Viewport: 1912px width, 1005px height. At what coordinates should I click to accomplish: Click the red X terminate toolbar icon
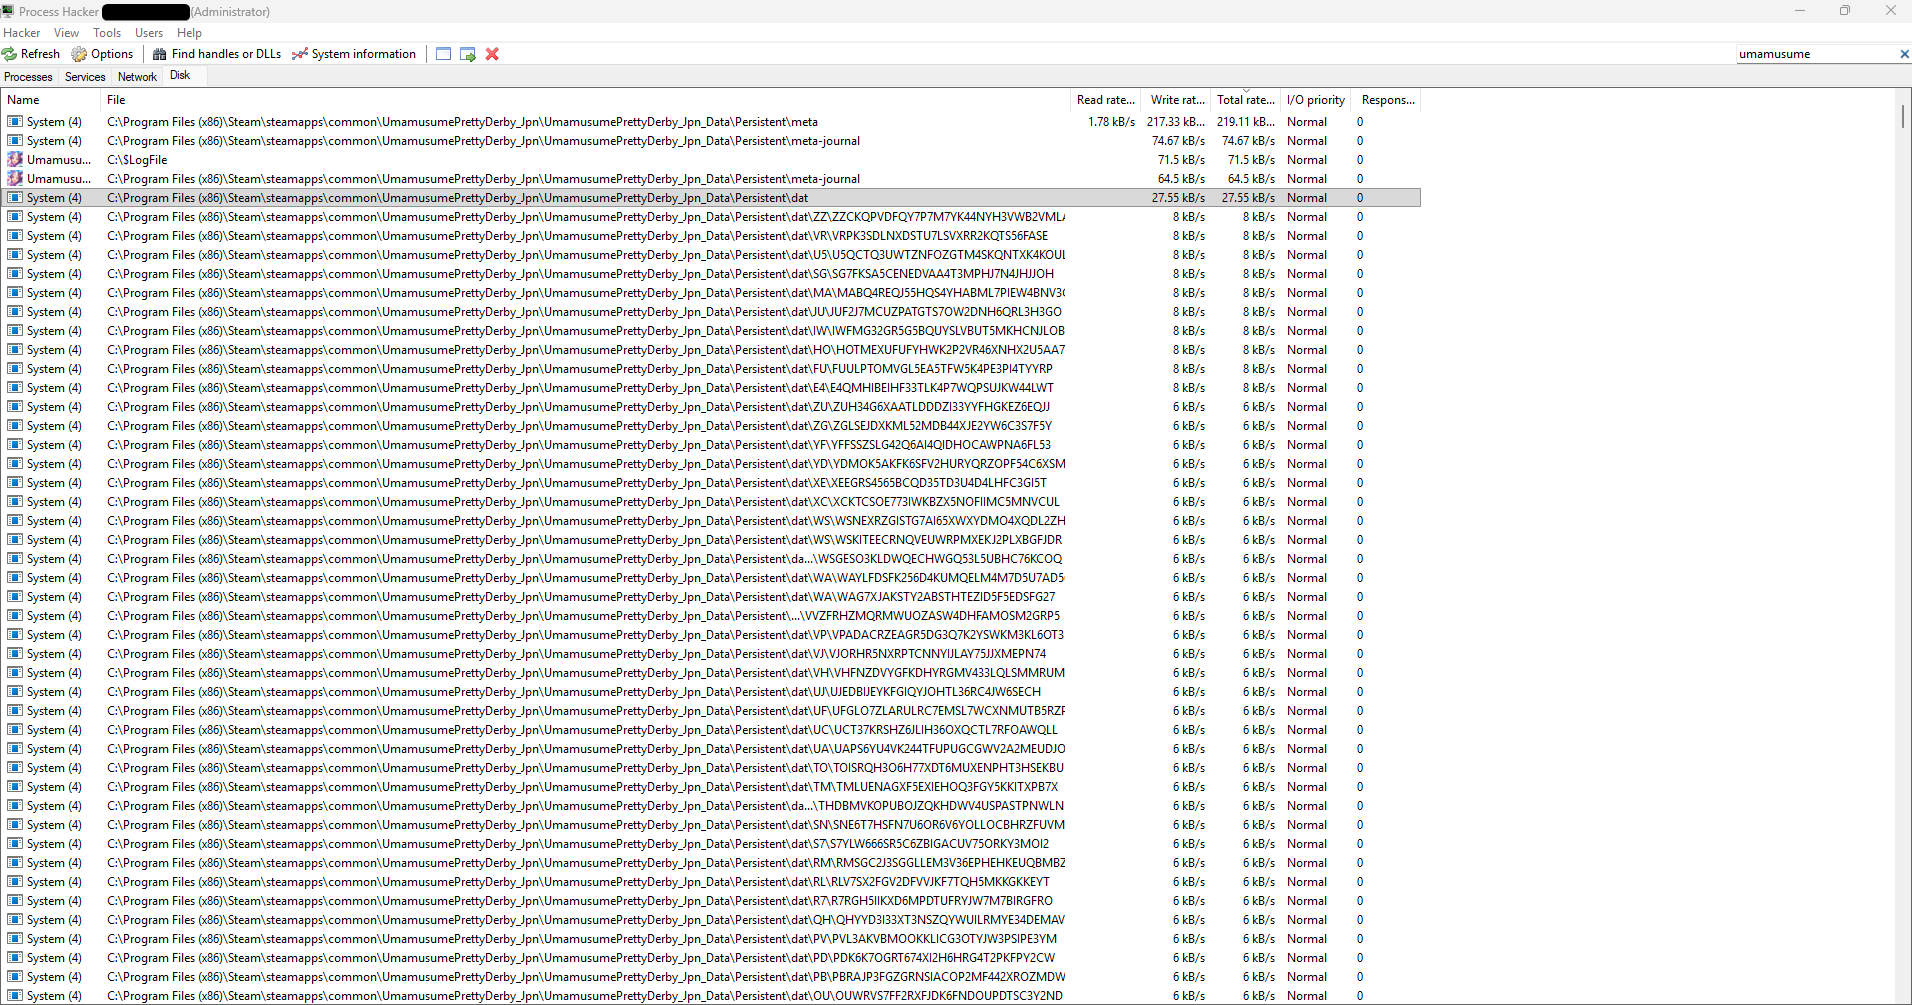click(492, 54)
